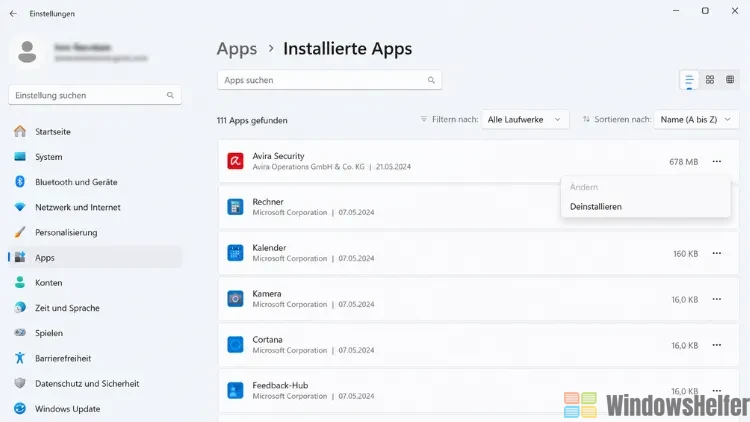Click in the Apps suchen field
The width and height of the screenshot is (750, 422).
(x=330, y=80)
